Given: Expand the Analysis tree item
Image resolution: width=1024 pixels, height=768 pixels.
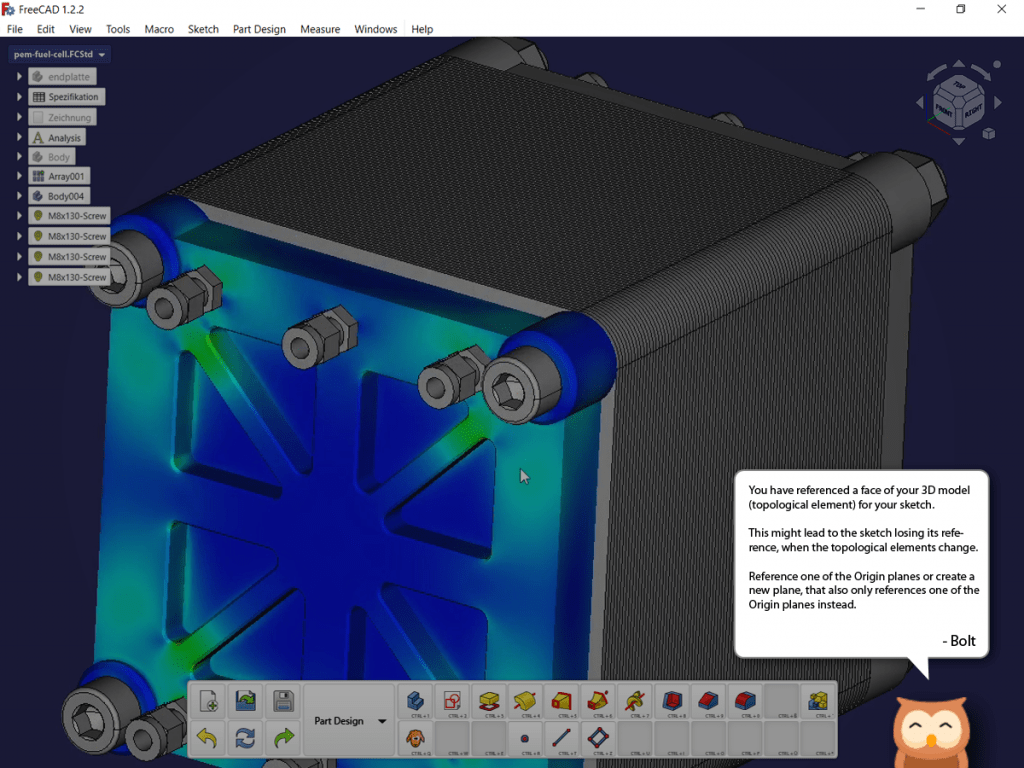Looking at the screenshot, I should pyautogui.click(x=19, y=138).
